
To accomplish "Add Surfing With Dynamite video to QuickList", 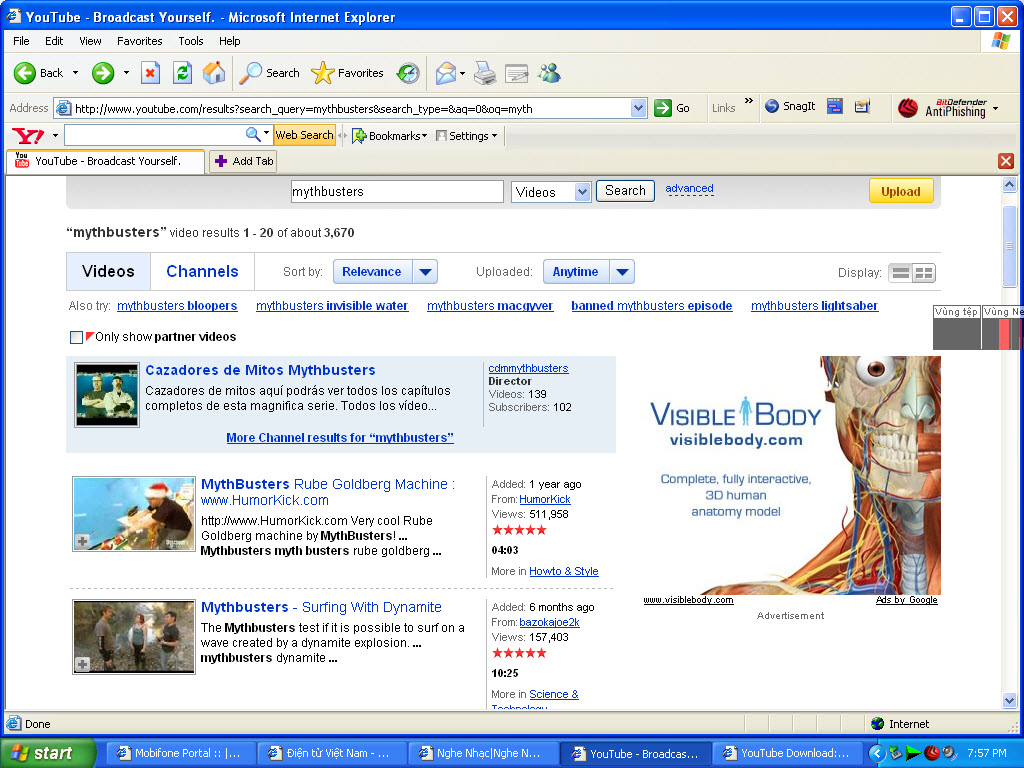I will [x=82, y=665].
